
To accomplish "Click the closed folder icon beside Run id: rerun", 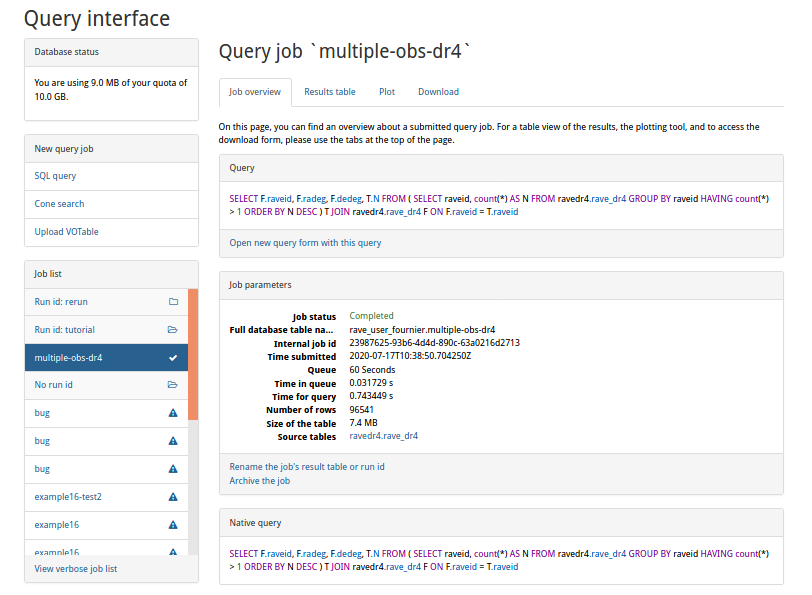I will point(172,301).
